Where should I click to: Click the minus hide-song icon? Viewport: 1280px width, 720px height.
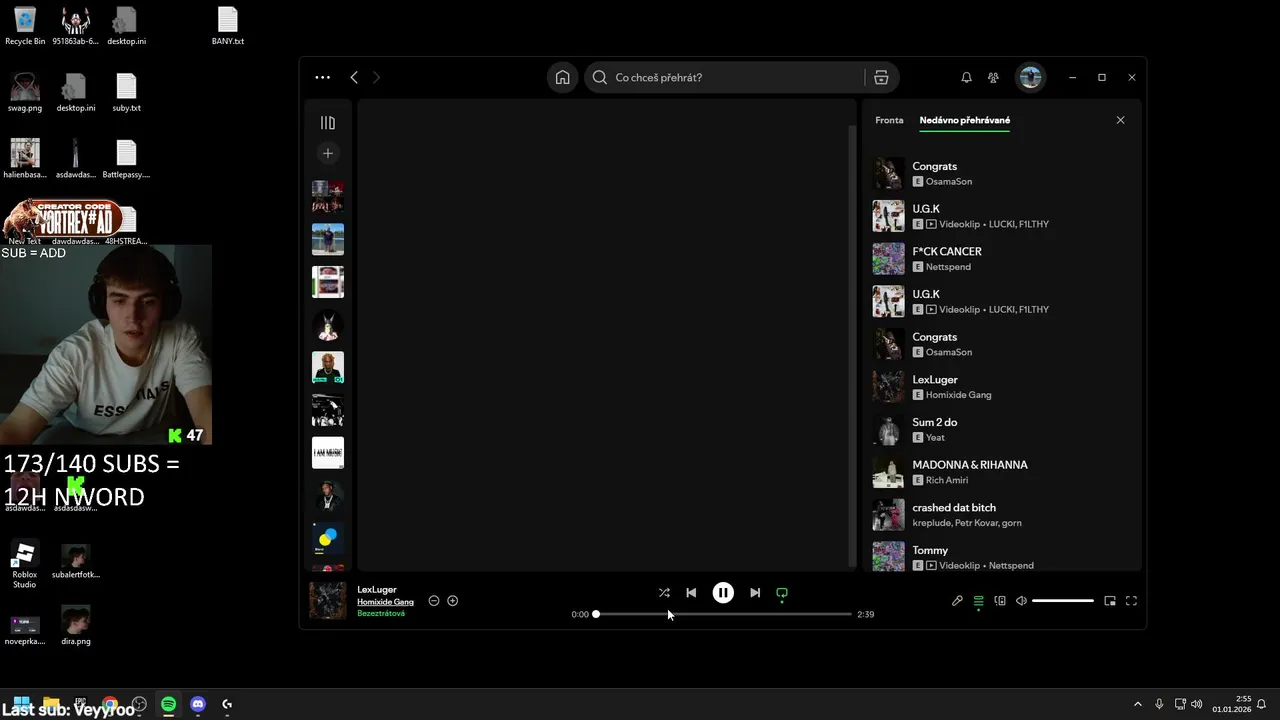[x=434, y=601]
